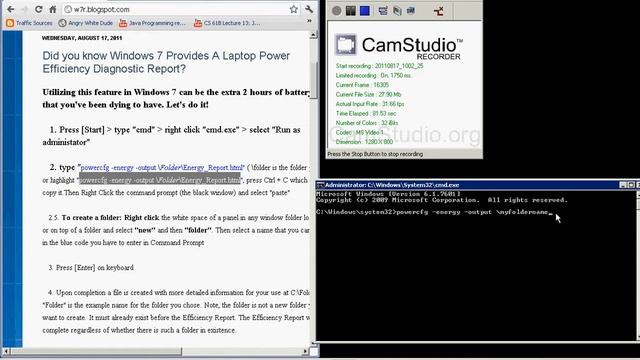Click horizontal scrollbar left arrow

(x=6, y=351)
